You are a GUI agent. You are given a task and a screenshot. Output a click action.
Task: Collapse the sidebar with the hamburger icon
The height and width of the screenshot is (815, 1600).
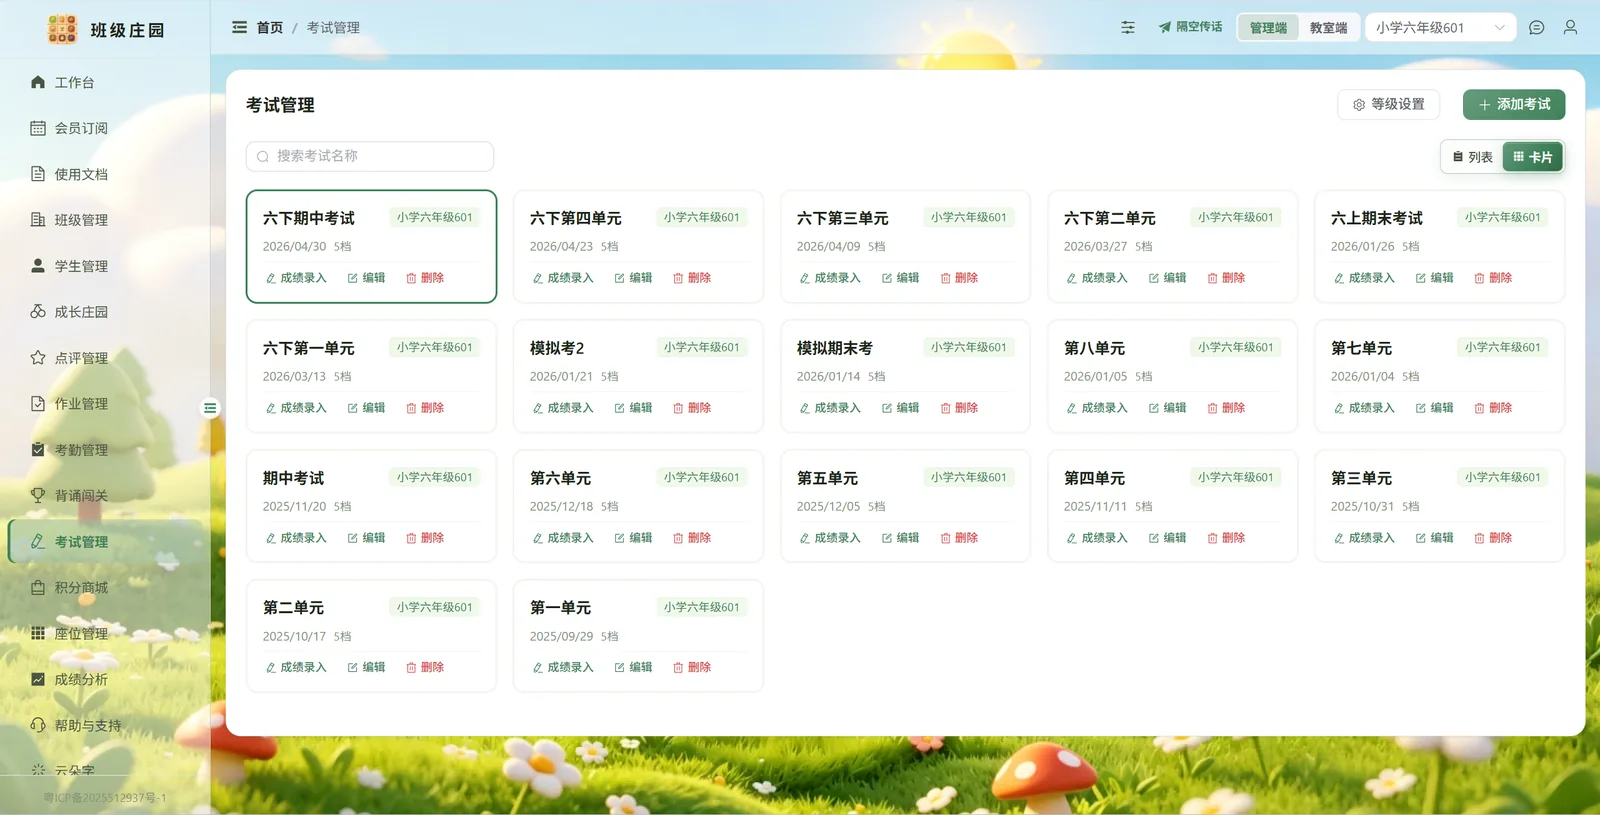click(239, 28)
